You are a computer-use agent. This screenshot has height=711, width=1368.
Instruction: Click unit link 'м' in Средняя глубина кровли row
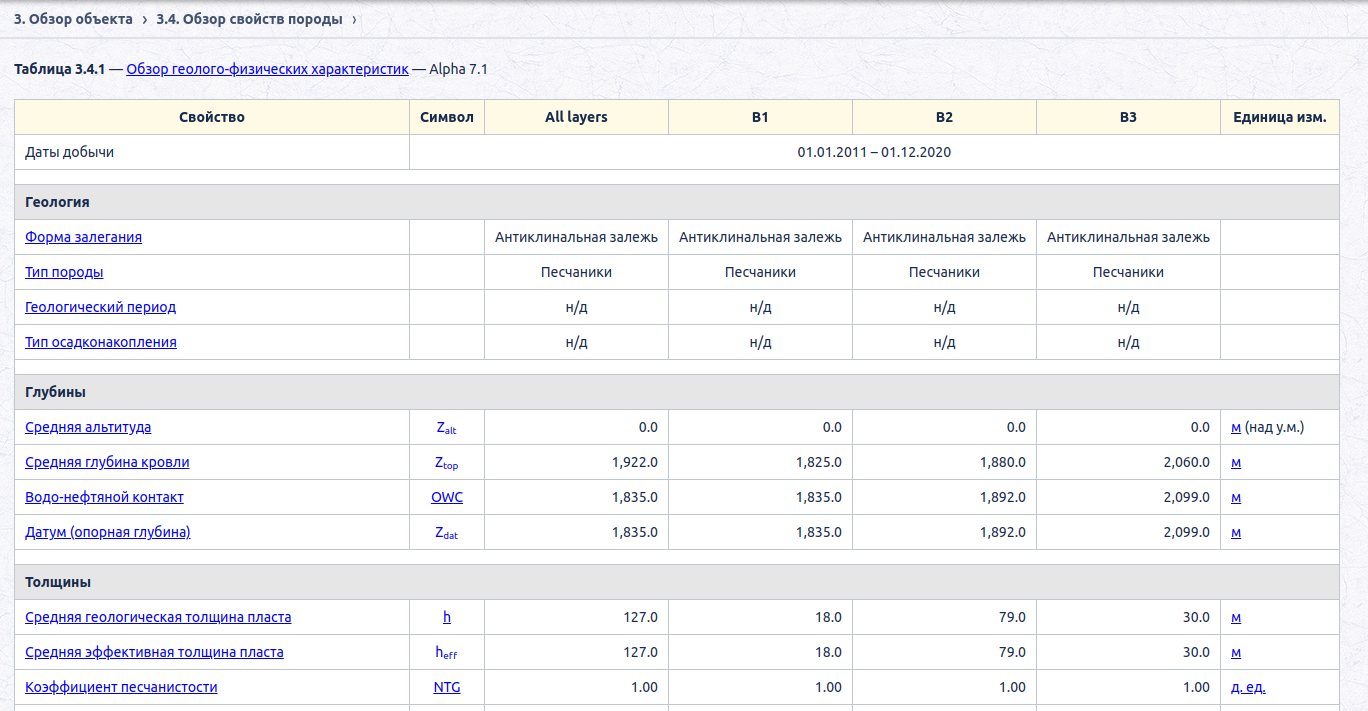(1236, 462)
